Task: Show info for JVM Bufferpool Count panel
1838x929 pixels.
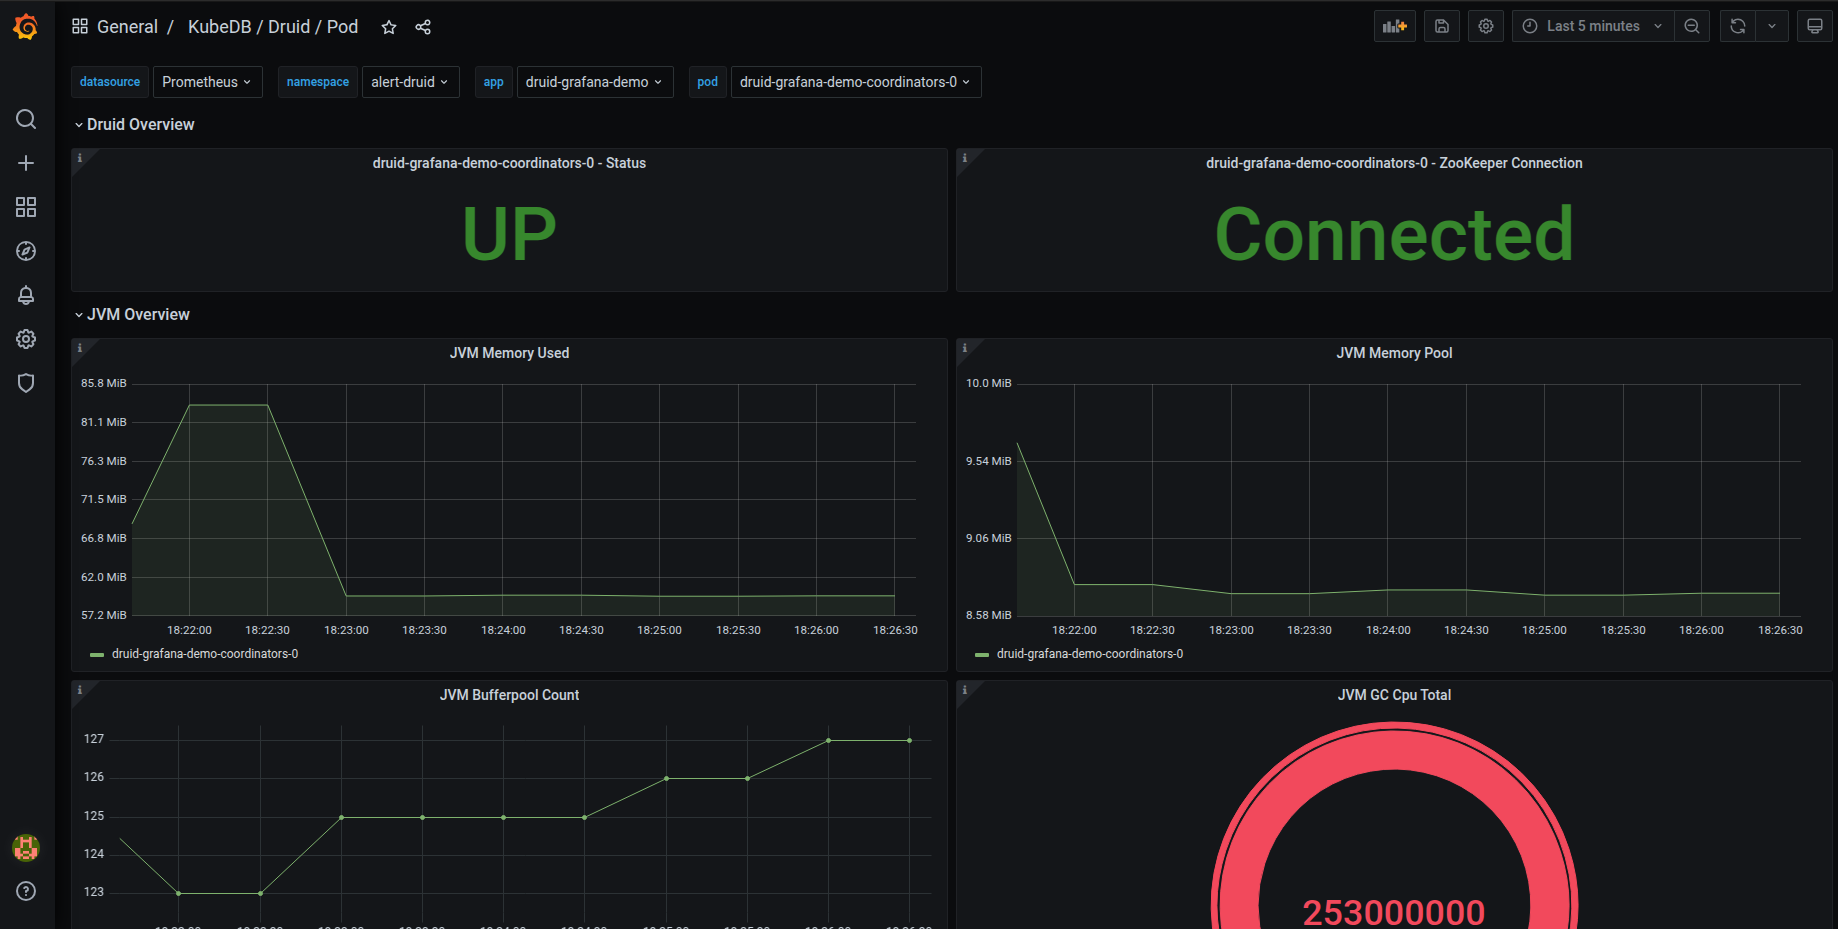Action: [x=80, y=690]
